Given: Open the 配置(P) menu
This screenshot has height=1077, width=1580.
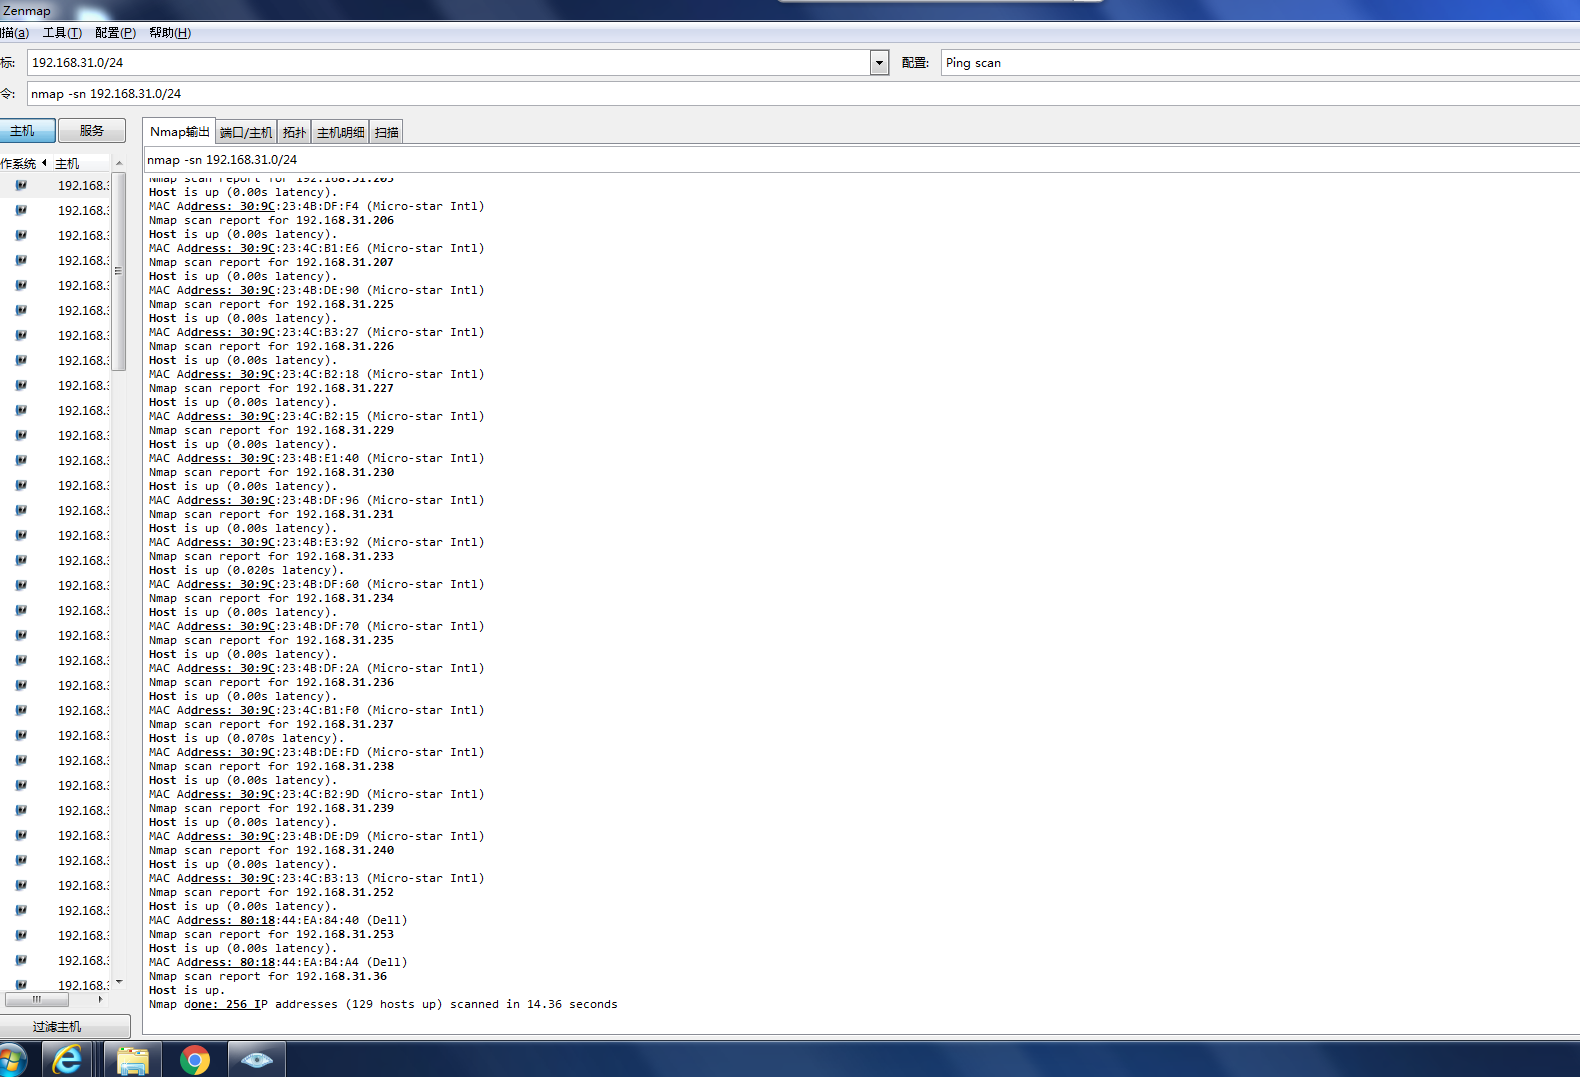Looking at the screenshot, I should coord(115,33).
